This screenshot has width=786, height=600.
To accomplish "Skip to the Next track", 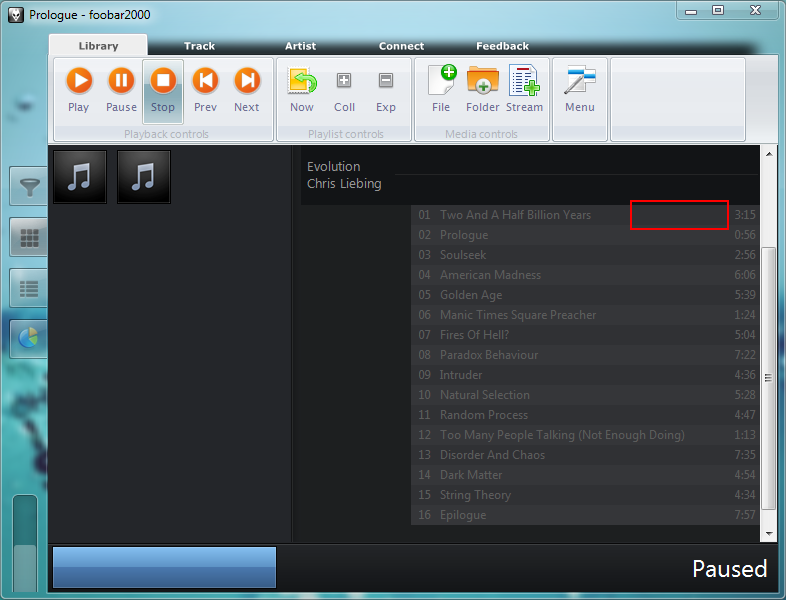I will [x=247, y=90].
